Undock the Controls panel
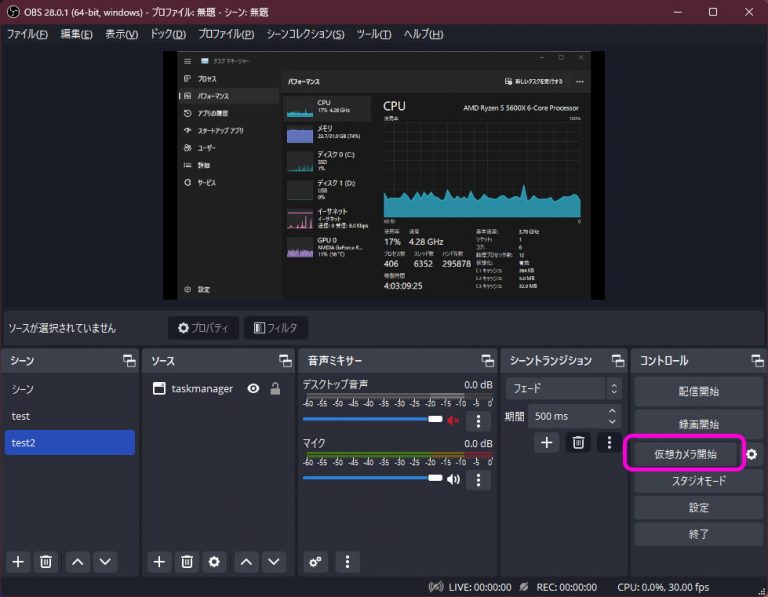Viewport: 768px width, 597px height. click(x=757, y=361)
